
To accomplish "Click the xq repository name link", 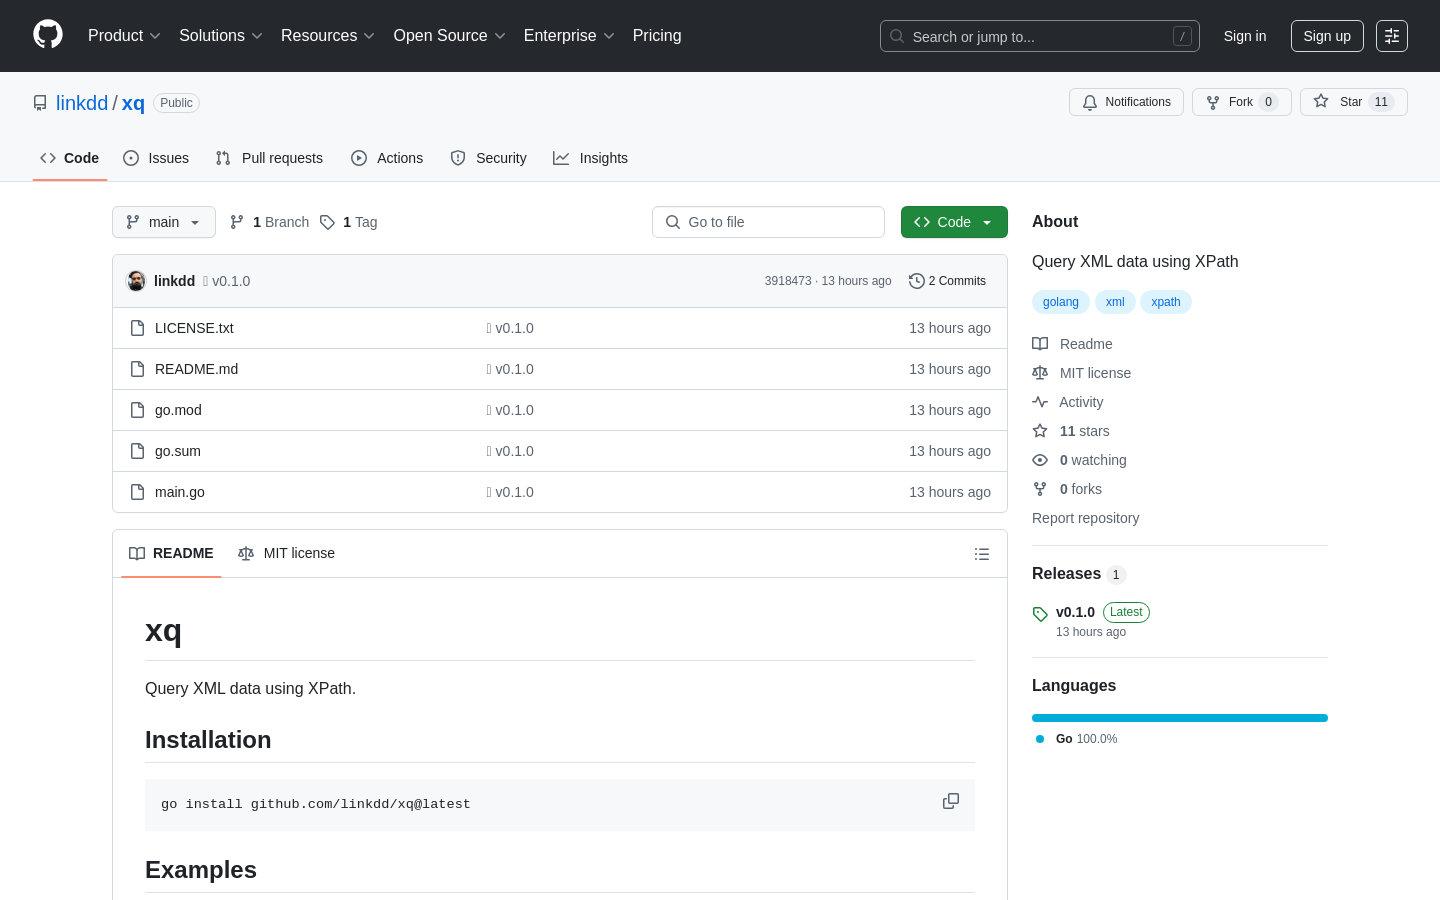I will click(x=133, y=103).
